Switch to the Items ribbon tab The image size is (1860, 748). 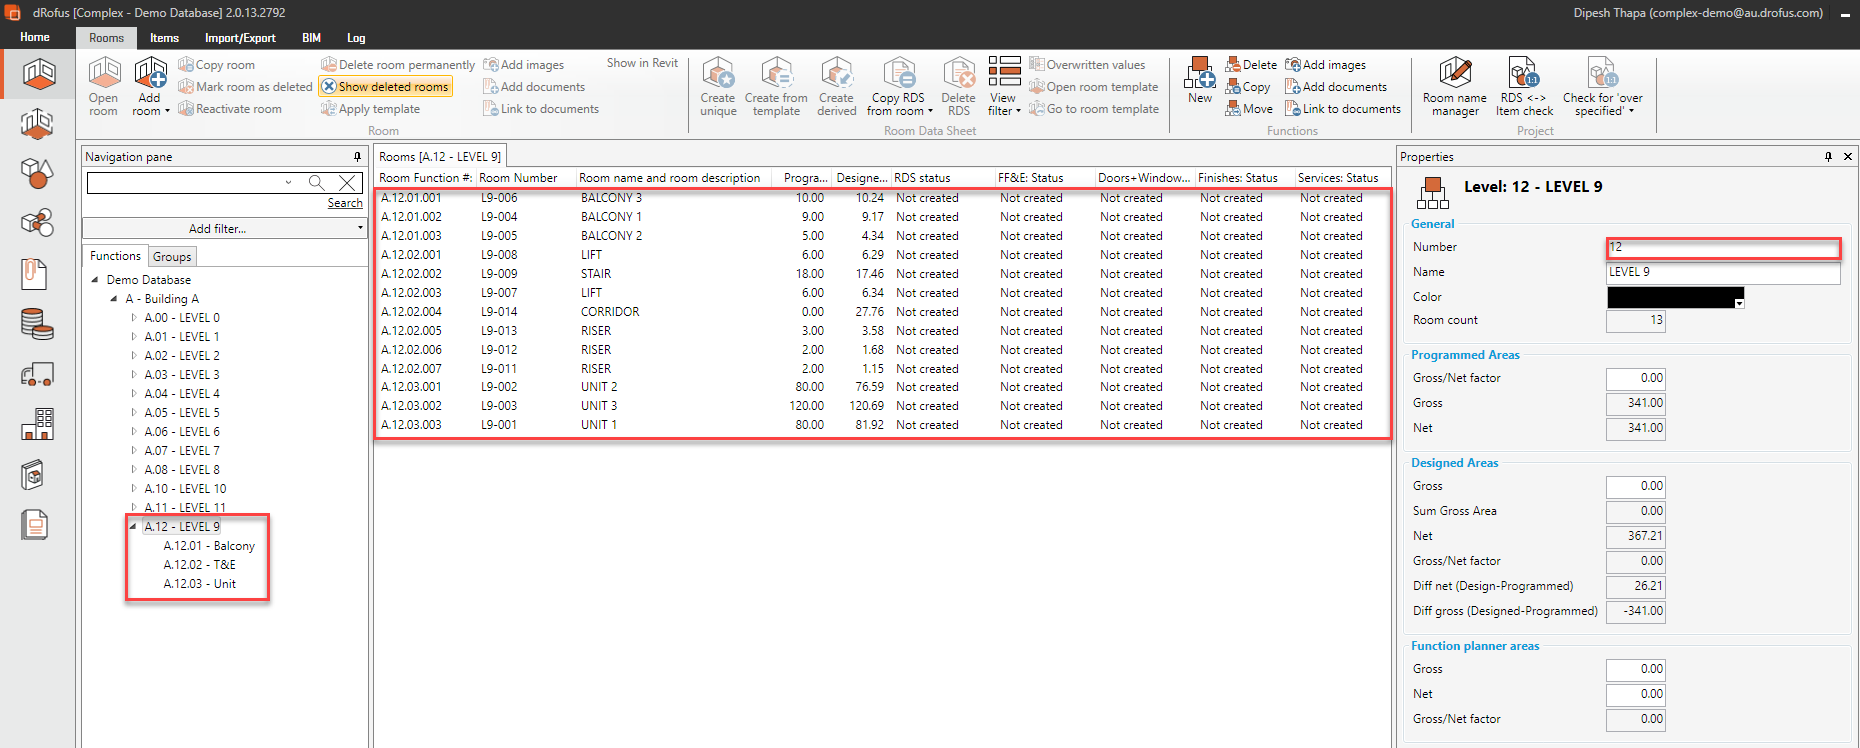164,38
